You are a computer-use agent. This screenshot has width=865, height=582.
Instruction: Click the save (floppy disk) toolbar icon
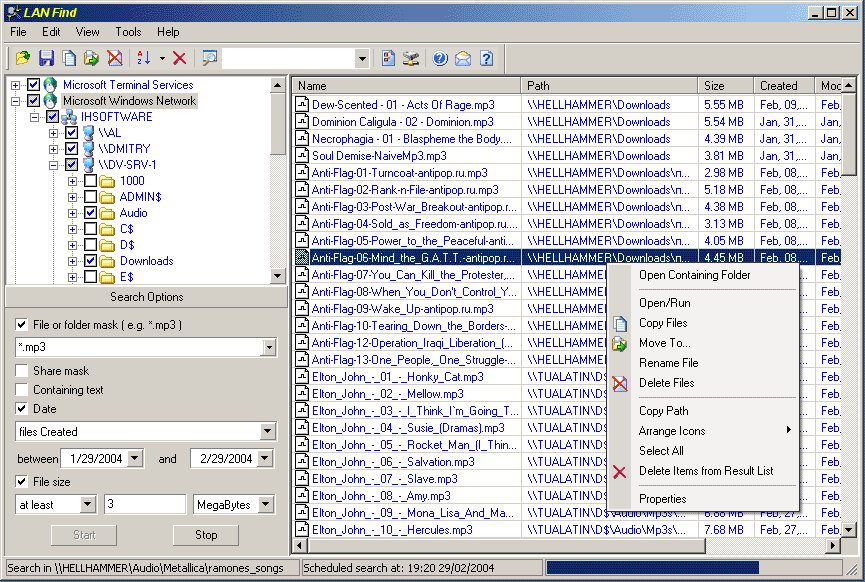(46, 59)
